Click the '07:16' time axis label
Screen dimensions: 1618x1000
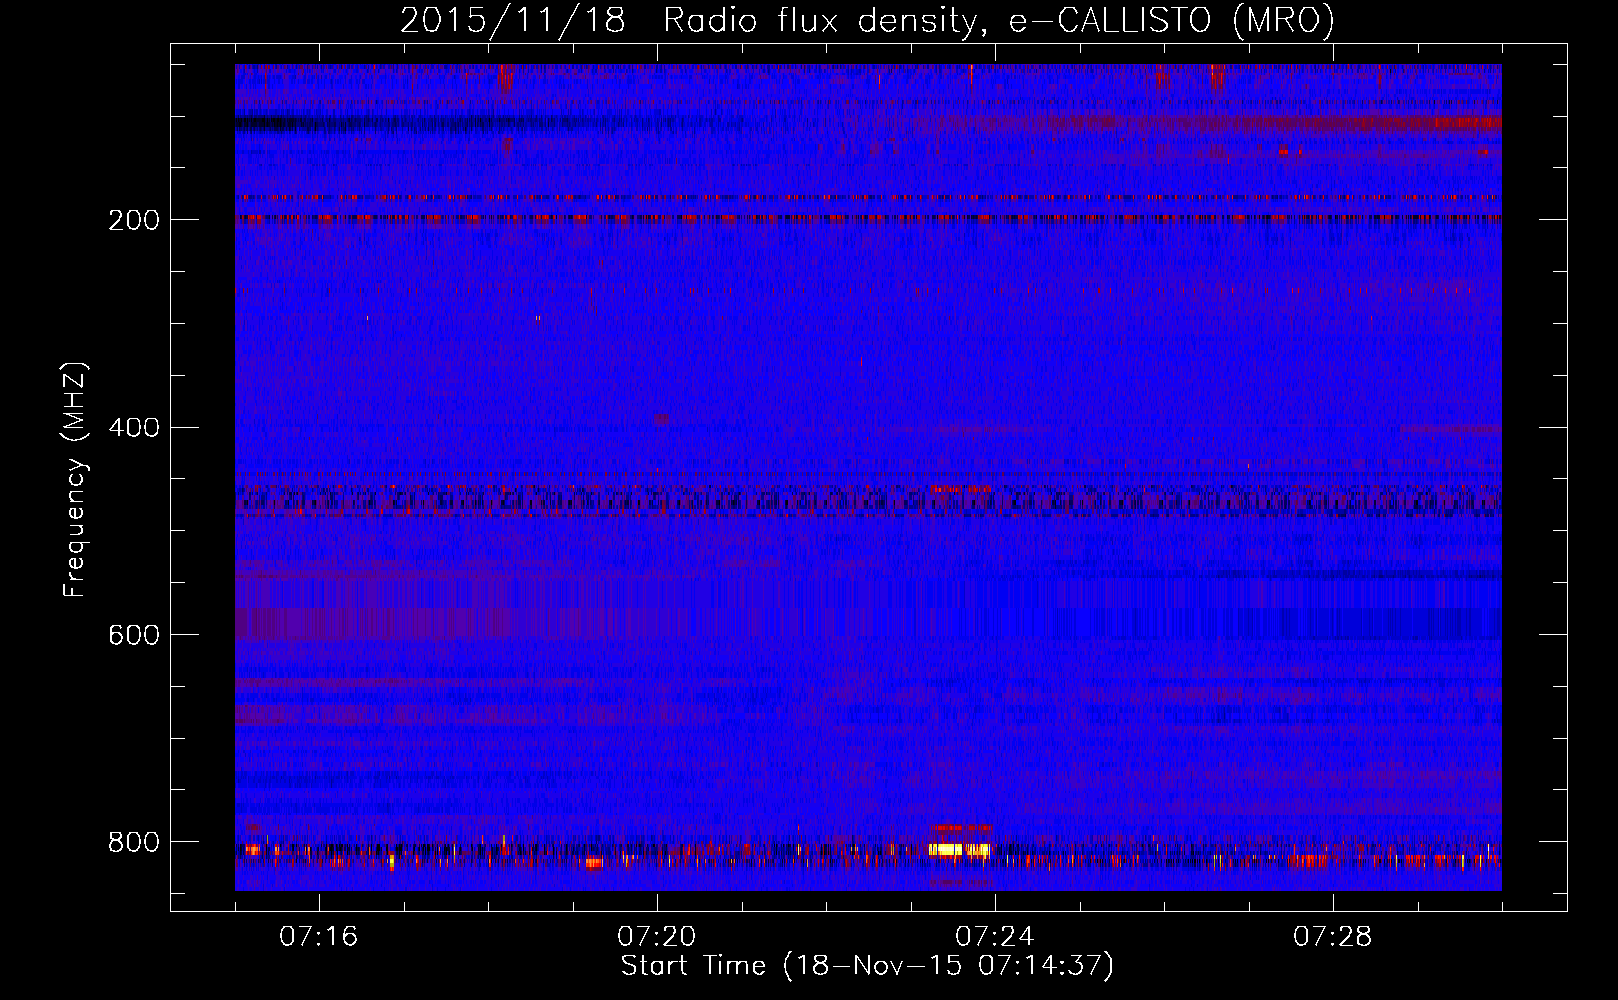click(318, 937)
